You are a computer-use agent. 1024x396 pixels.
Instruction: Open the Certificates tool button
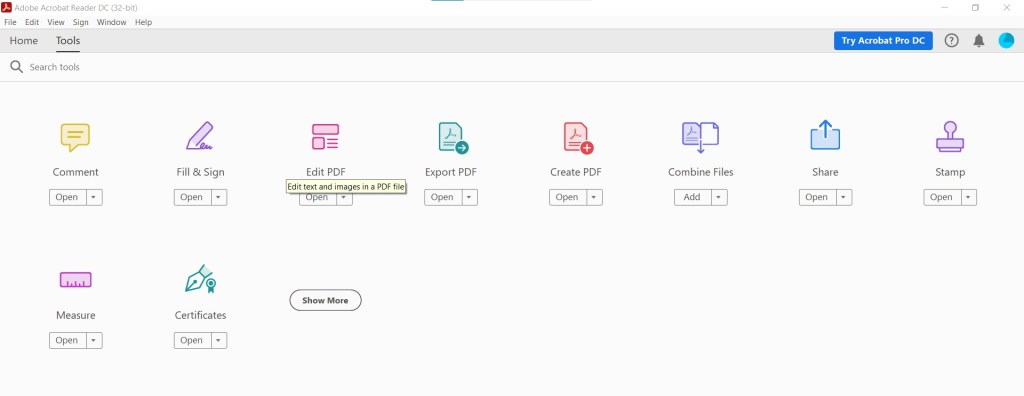tap(193, 340)
